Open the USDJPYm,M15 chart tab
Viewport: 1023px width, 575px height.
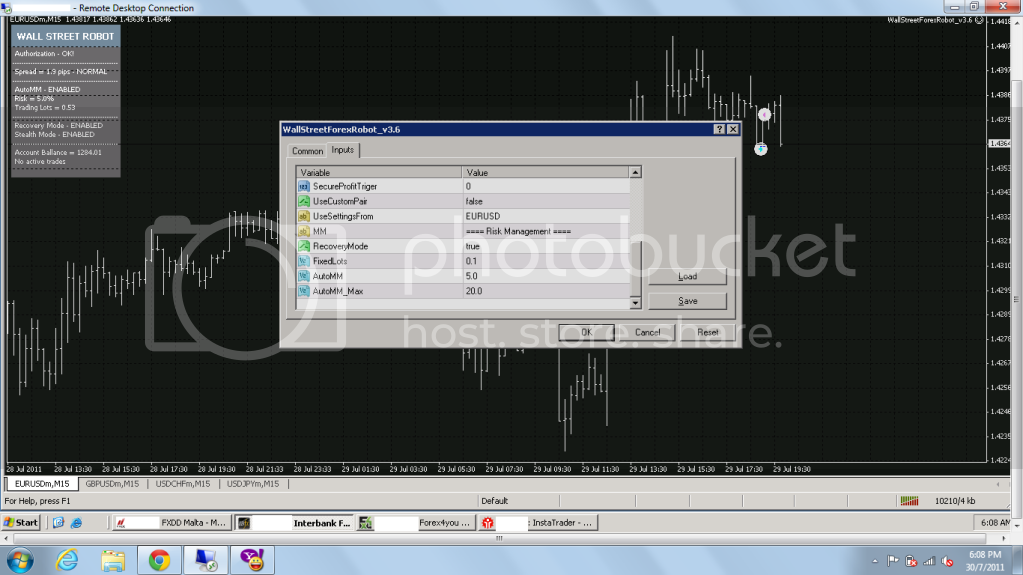tap(252, 484)
